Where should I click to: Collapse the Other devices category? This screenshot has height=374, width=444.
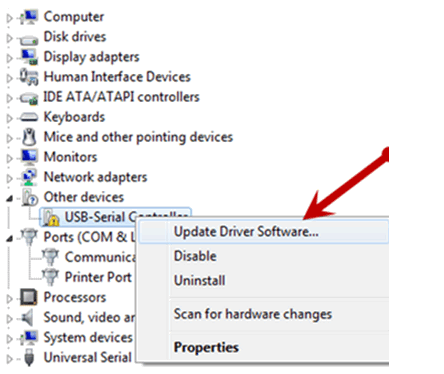tap(10, 199)
